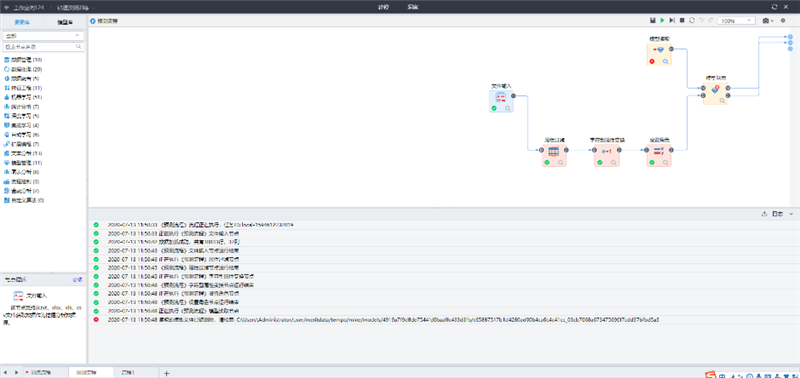Screen dimensions: 800x378
Task: Open the 日志 log dropdown
Action: point(782,214)
